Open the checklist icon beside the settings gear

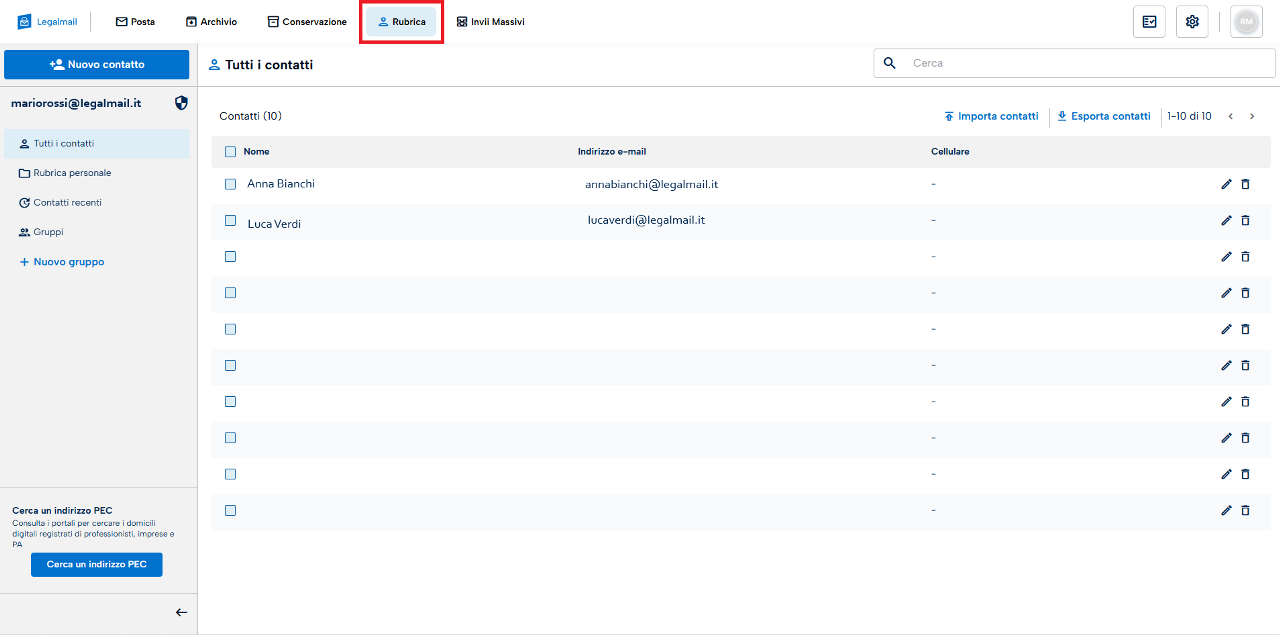(x=1149, y=22)
